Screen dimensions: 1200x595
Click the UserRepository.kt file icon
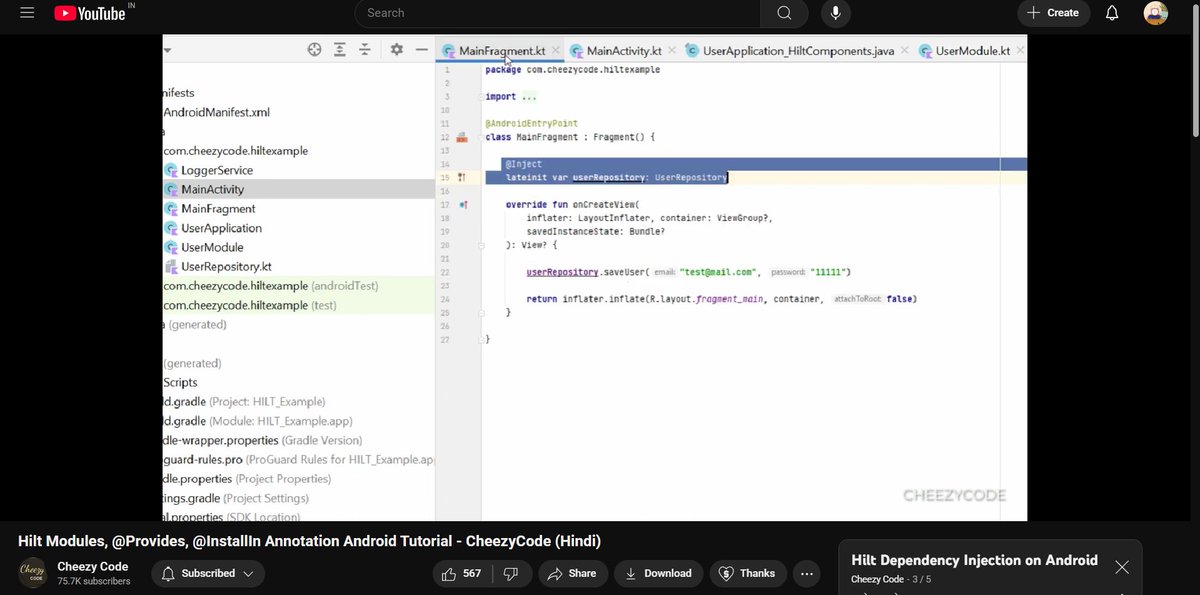pyautogui.click(x=171, y=266)
